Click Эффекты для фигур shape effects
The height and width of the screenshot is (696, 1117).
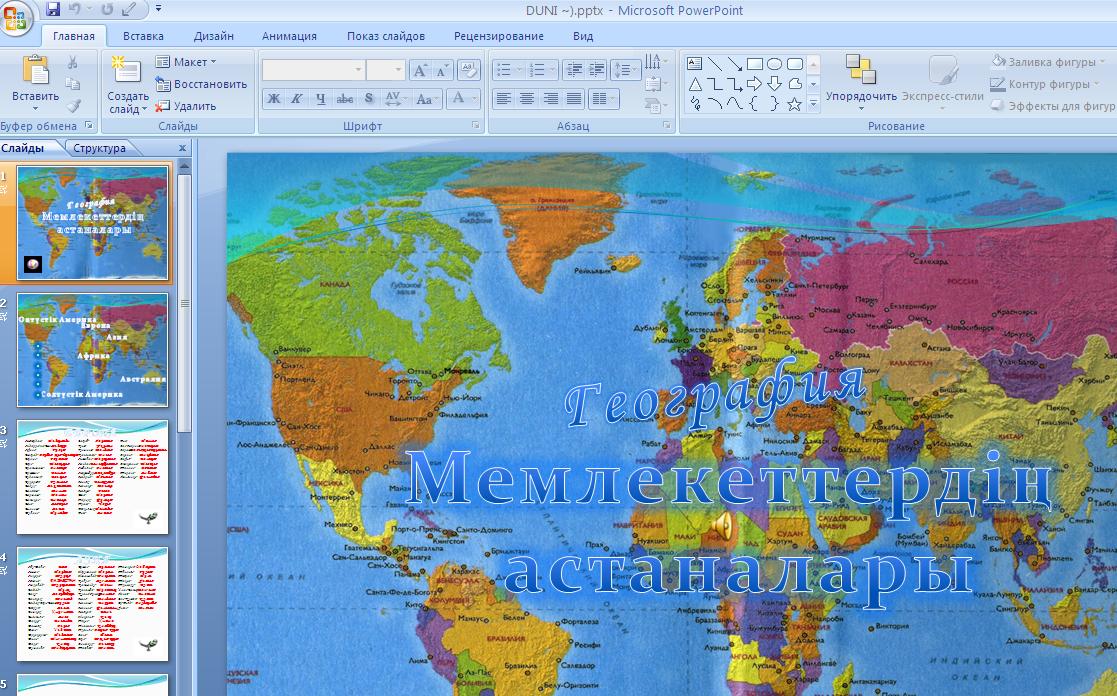point(1053,106)
